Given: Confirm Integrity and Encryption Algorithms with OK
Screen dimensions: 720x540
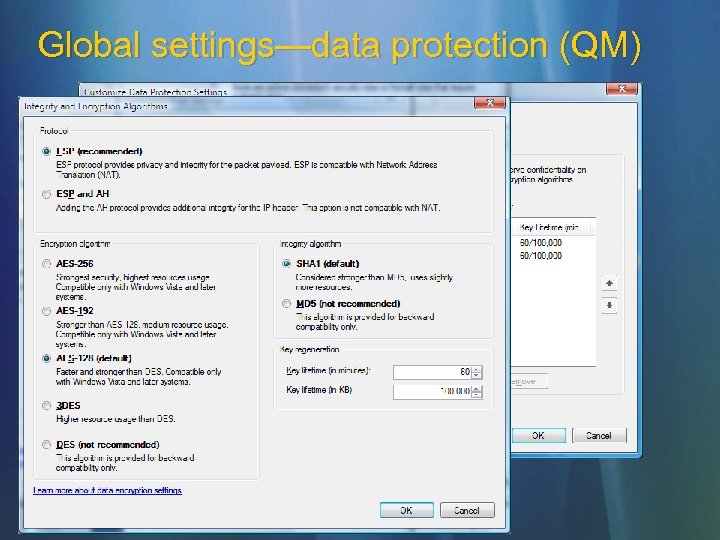Looking at the screenshot, I should [406, 510].
